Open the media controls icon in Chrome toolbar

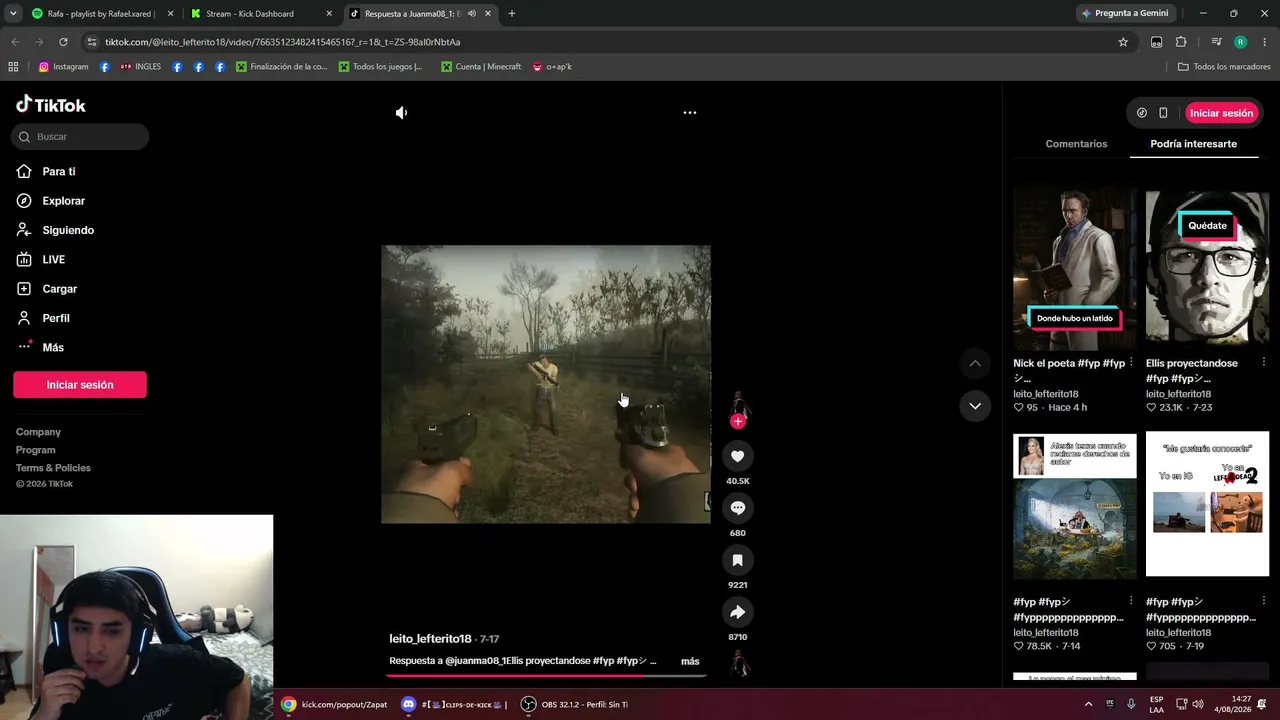1216,42
